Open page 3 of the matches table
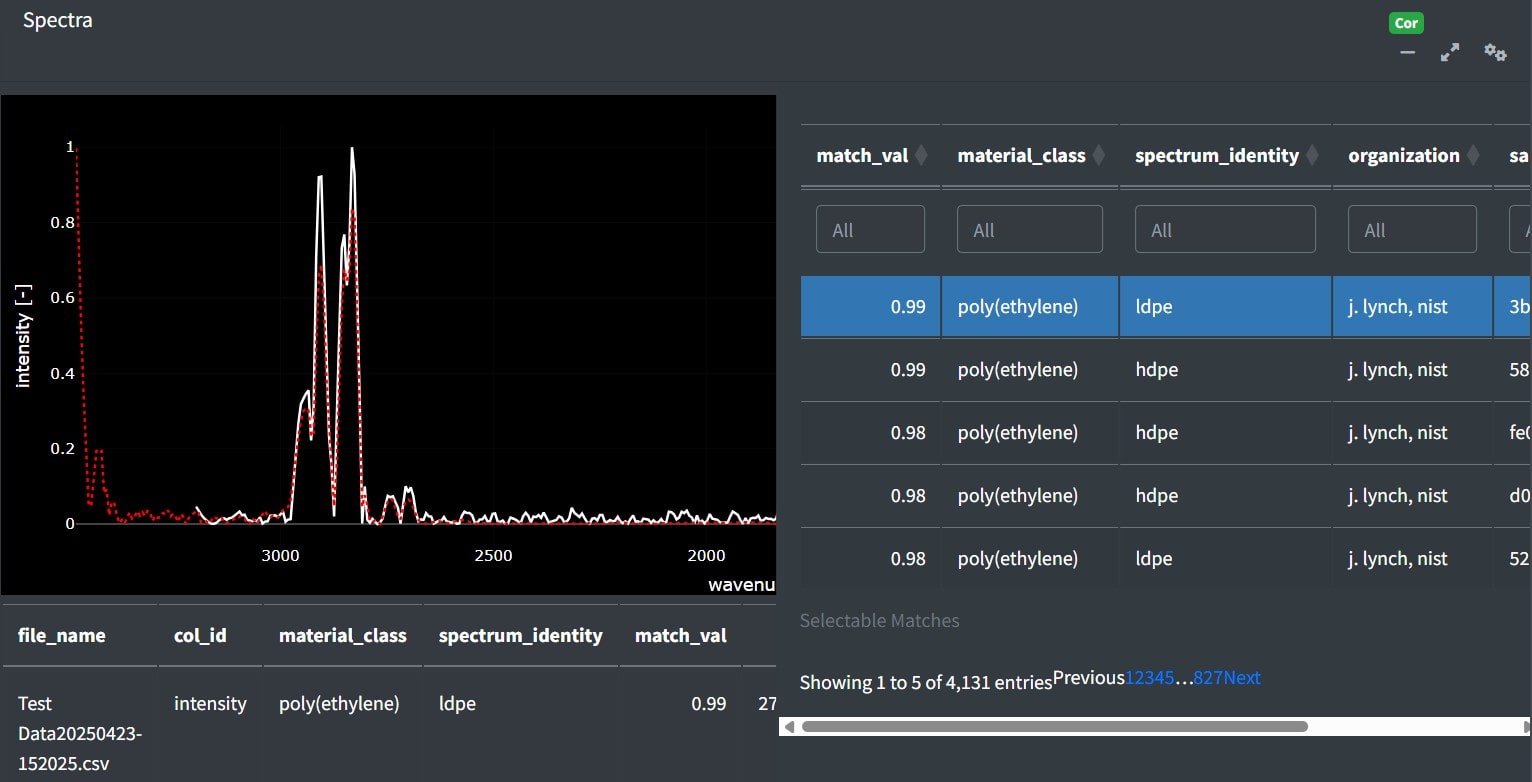Viewport: 1532px width, 782px height. point(1150,678)
